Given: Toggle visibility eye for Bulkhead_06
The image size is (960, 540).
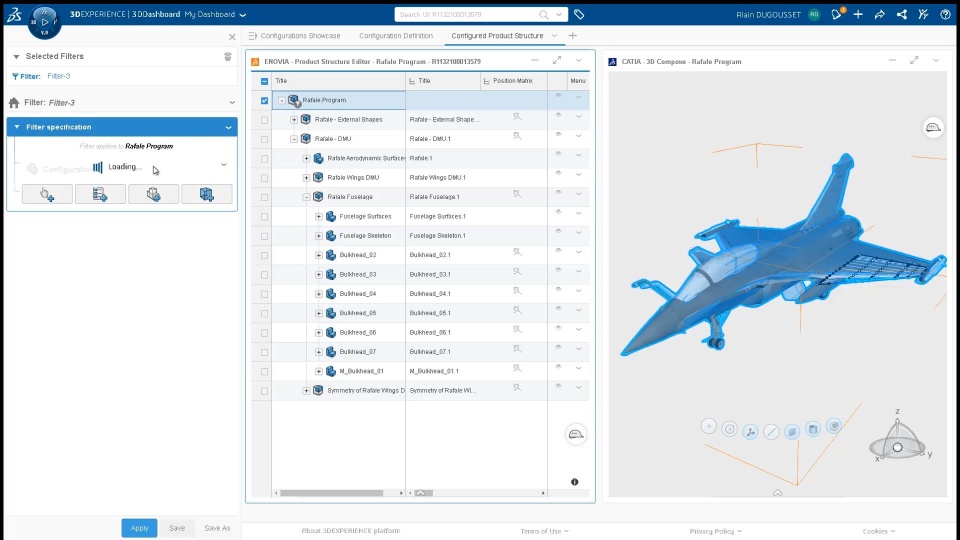Looking at the screenshot, I should coord(558,328).
